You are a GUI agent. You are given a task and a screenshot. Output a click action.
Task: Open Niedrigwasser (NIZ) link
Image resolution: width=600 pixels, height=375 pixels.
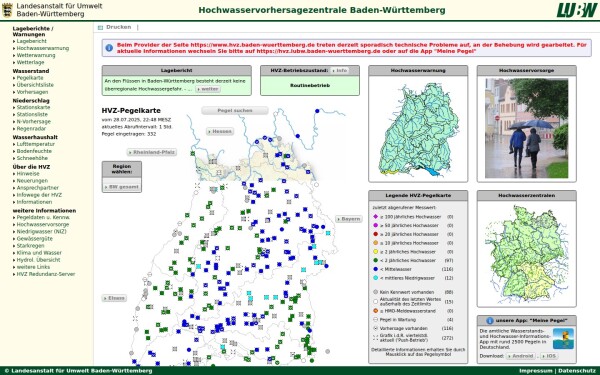(41, 232)
